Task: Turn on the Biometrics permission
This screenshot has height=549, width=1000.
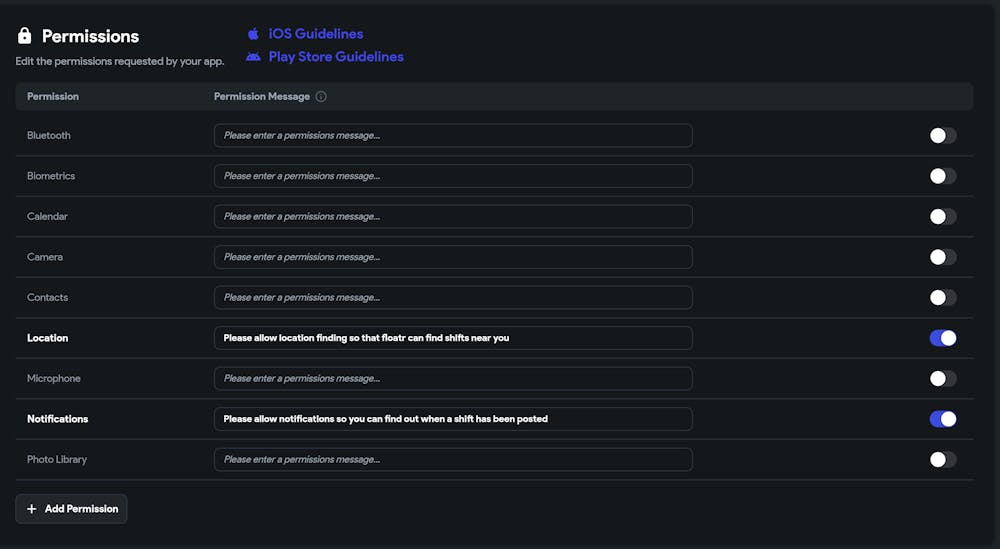Action: click(x=942, y=176)
